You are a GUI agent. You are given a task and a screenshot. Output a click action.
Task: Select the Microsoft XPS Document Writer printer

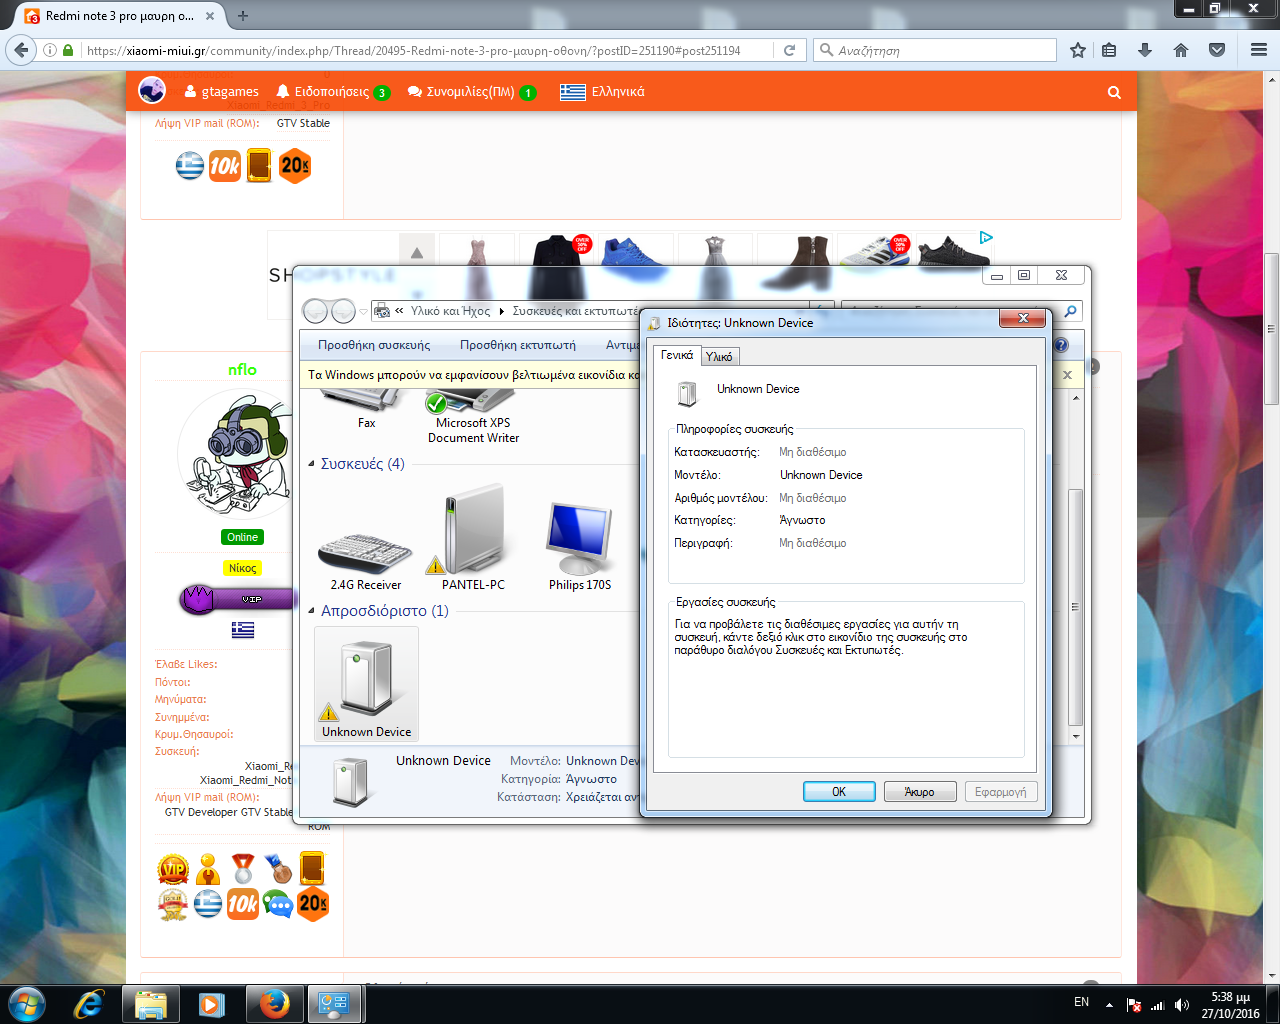[473, 418]
